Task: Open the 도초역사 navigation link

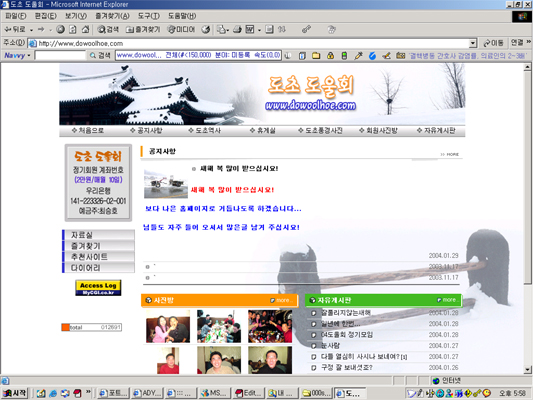Action: (x=205, y=131)
